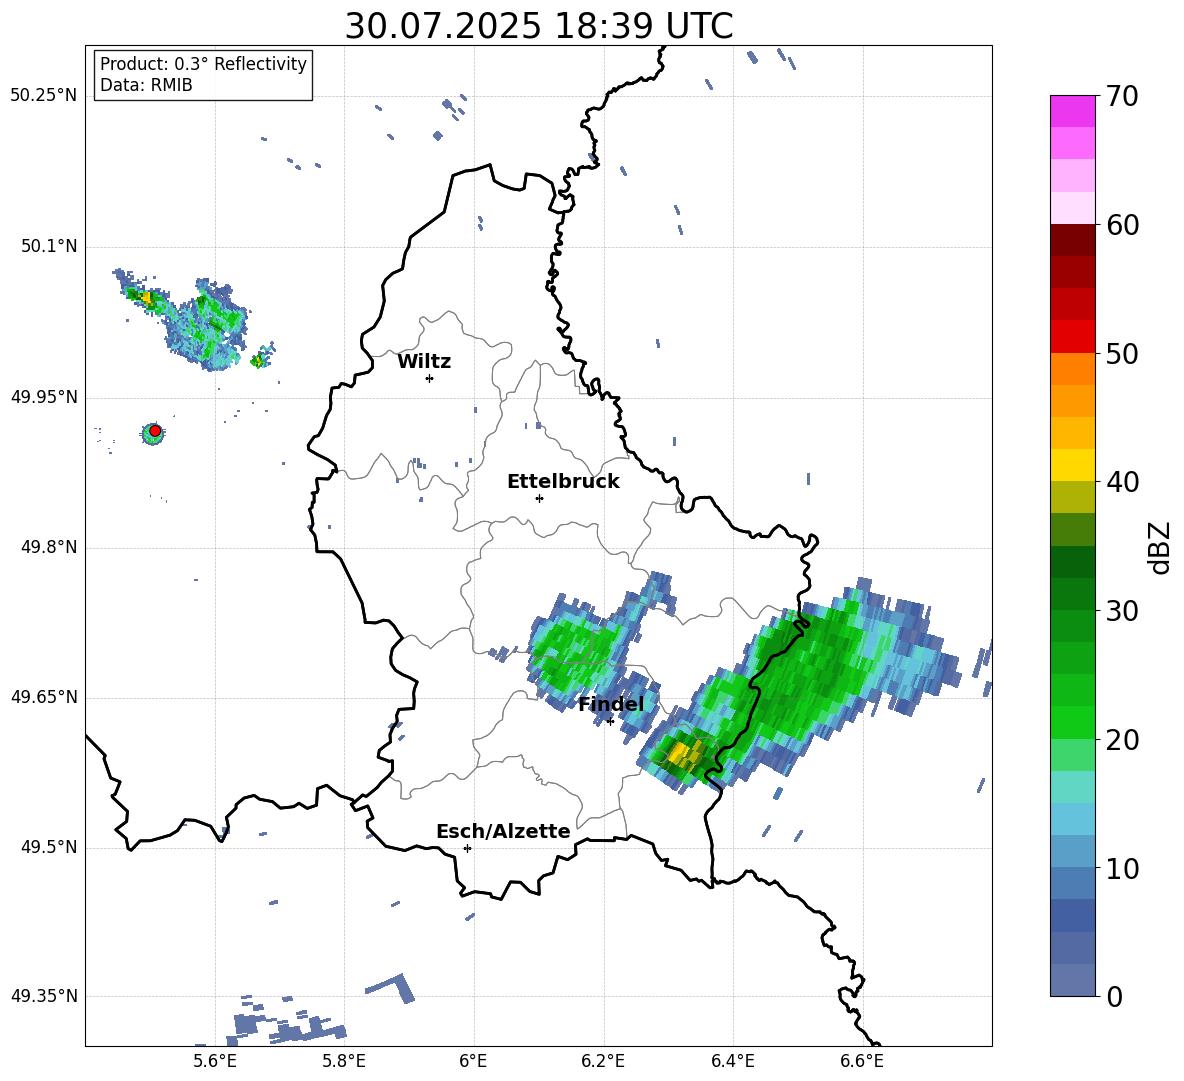Click the 49.35°N latitude label
1184x1081 pixels.
point(44,996)
